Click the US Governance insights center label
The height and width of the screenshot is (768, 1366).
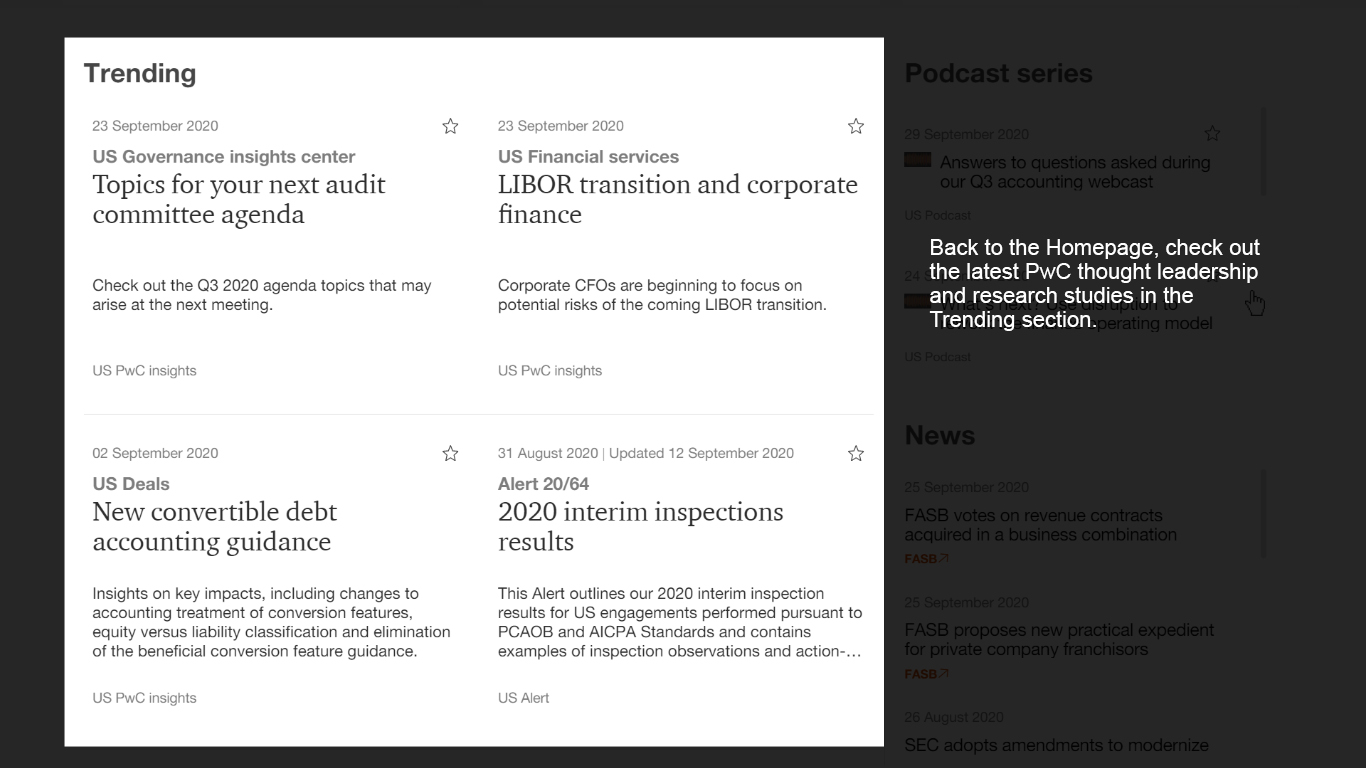point(223,157)
